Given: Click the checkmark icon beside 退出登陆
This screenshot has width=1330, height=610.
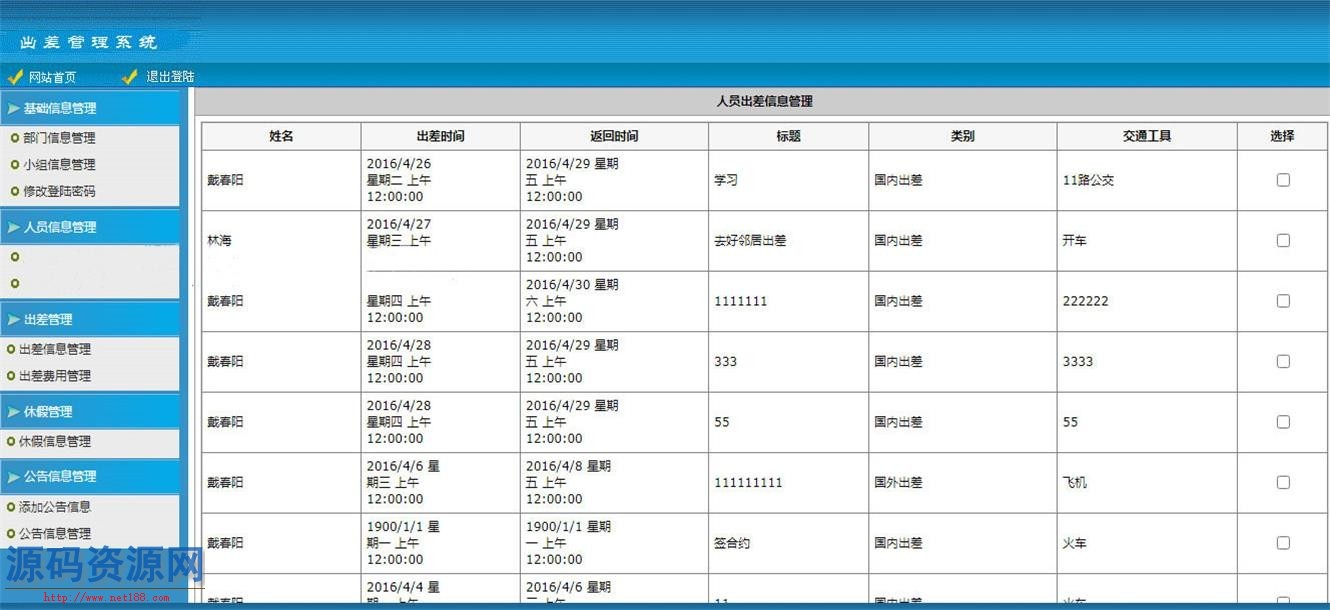Looking at the screenshot, I should pos(130,77).
